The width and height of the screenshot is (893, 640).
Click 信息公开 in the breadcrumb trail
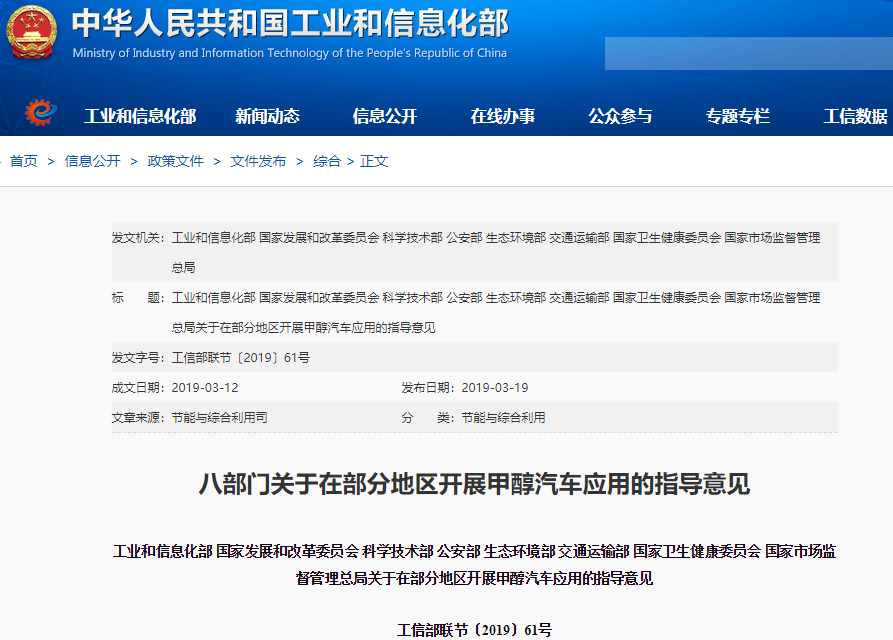pyautogui.click(x=91, y=160)
